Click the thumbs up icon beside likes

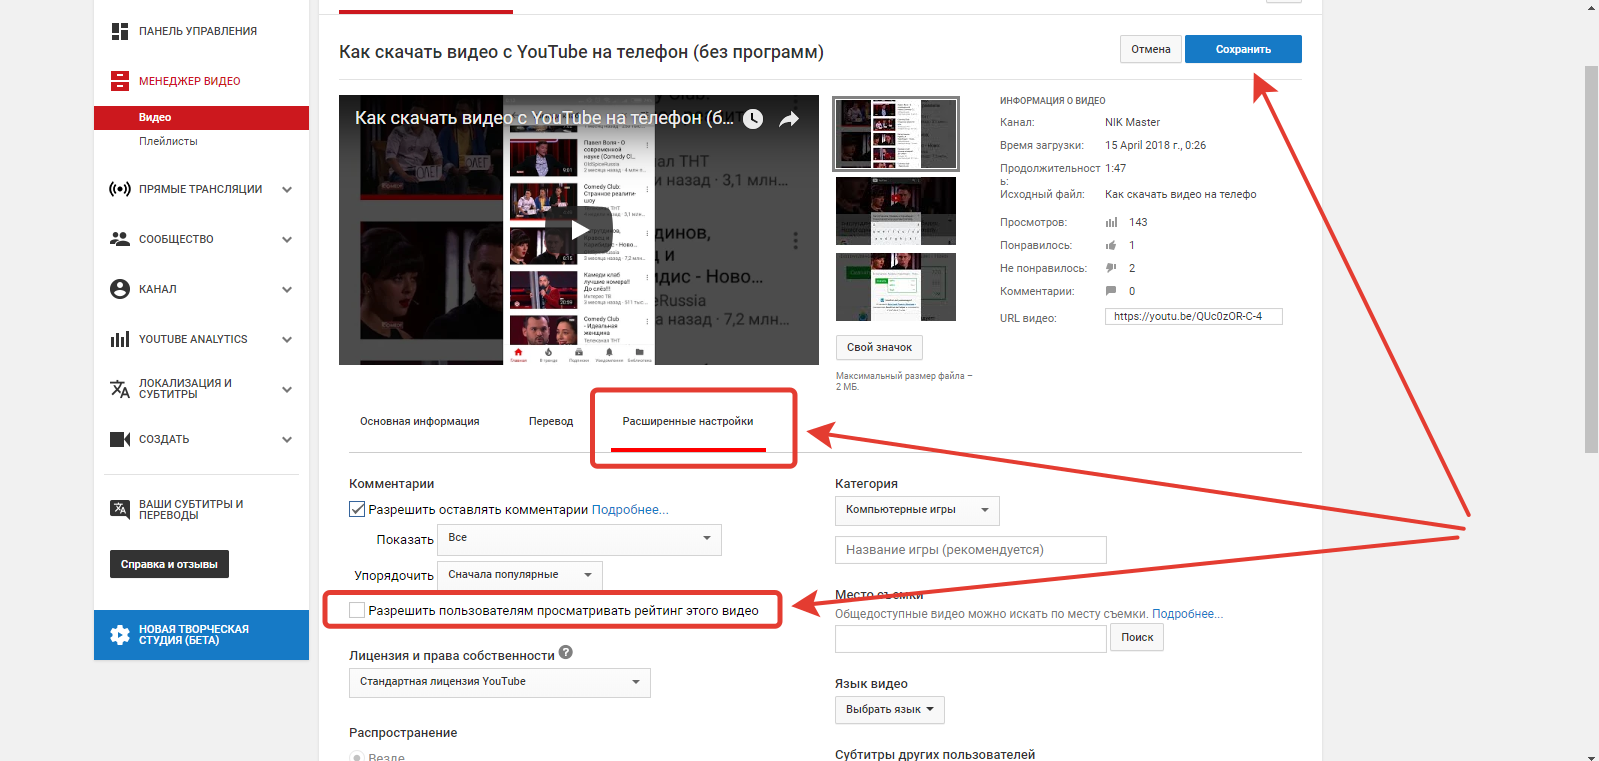click(x=1111, y=245)
